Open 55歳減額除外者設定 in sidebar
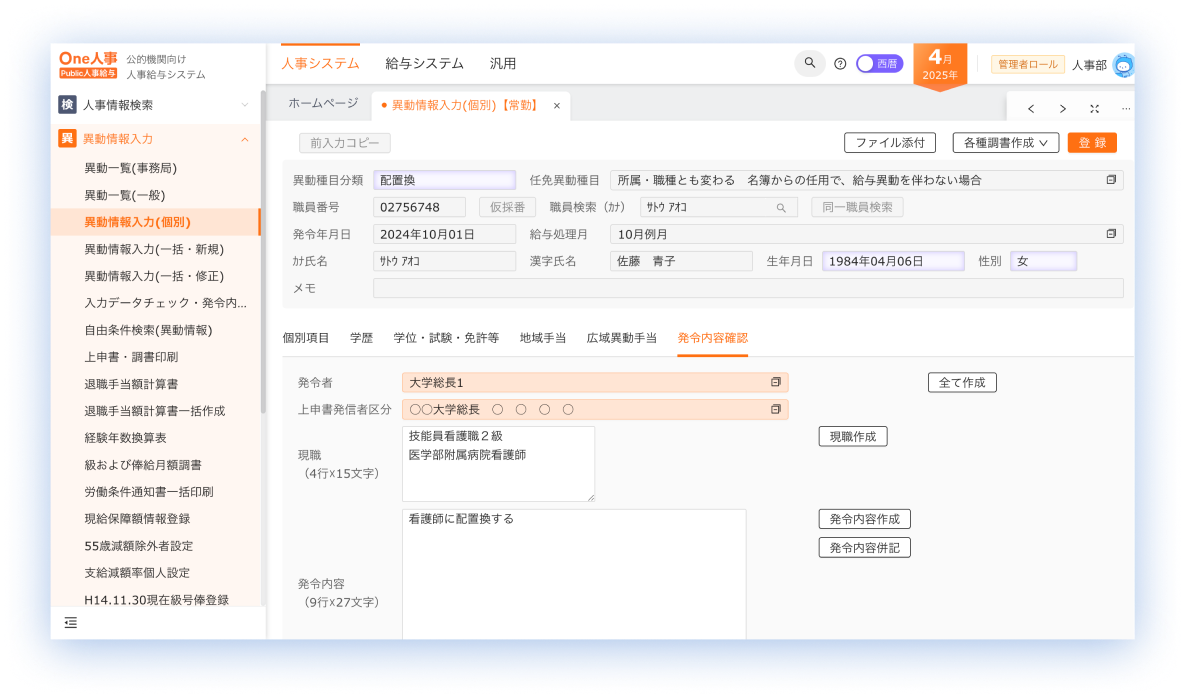Viewport: 1186px width, 698px height. click(138, 546)
